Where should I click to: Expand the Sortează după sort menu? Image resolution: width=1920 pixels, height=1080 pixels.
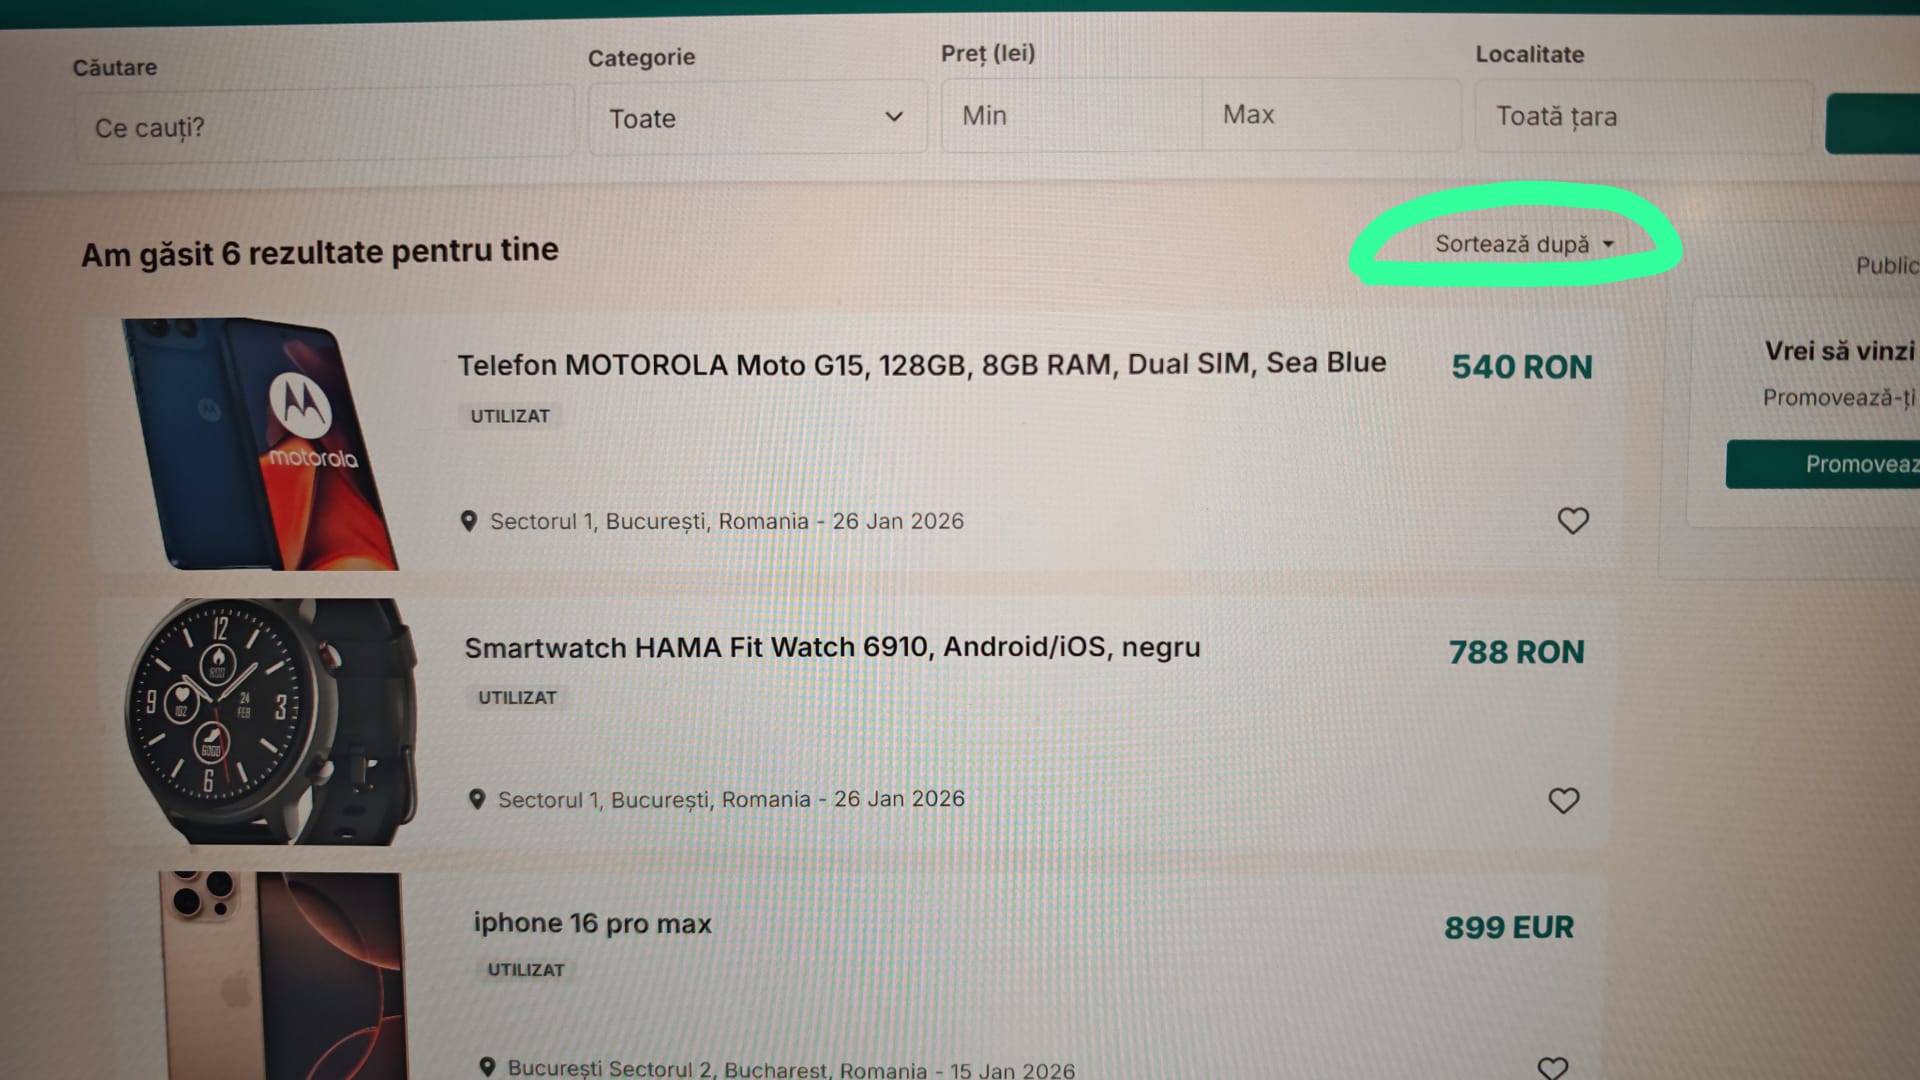(1523, 244)
